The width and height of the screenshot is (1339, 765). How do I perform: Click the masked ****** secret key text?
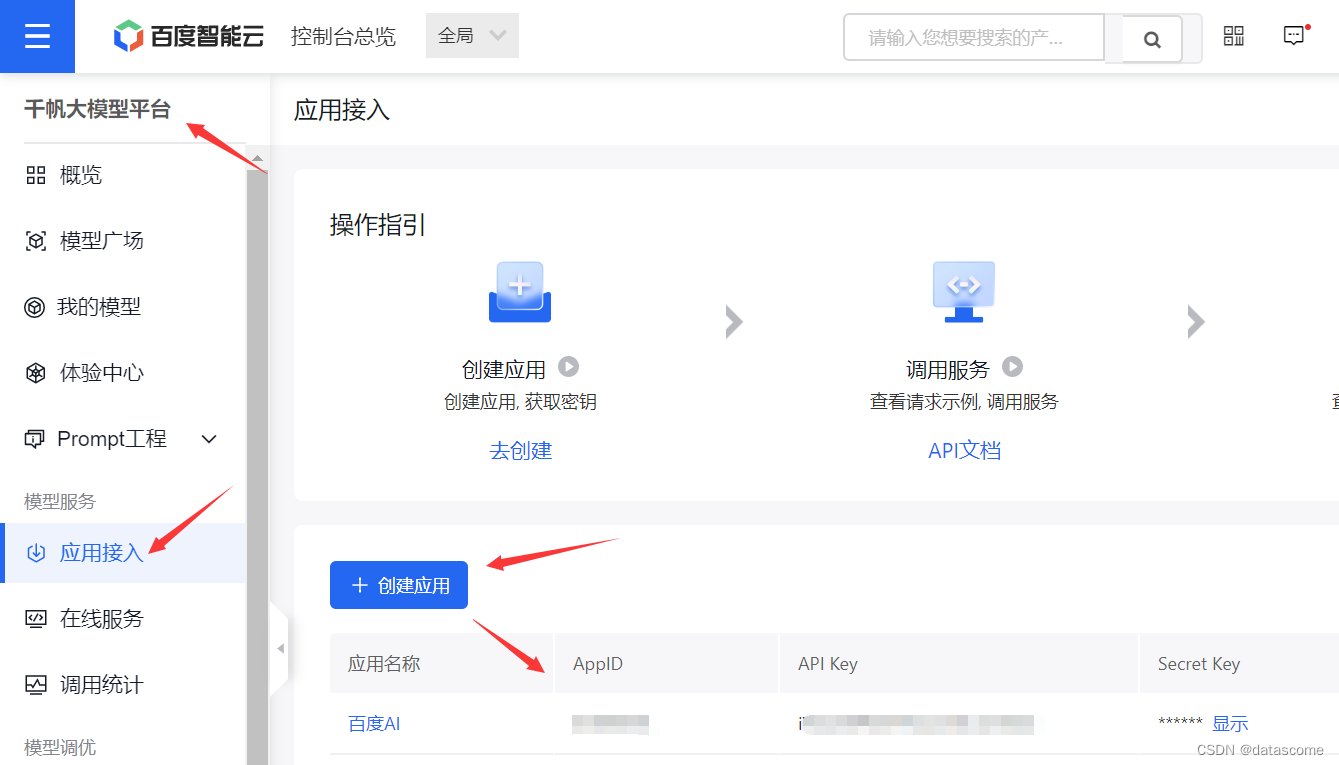click(x=1180, y=724)
